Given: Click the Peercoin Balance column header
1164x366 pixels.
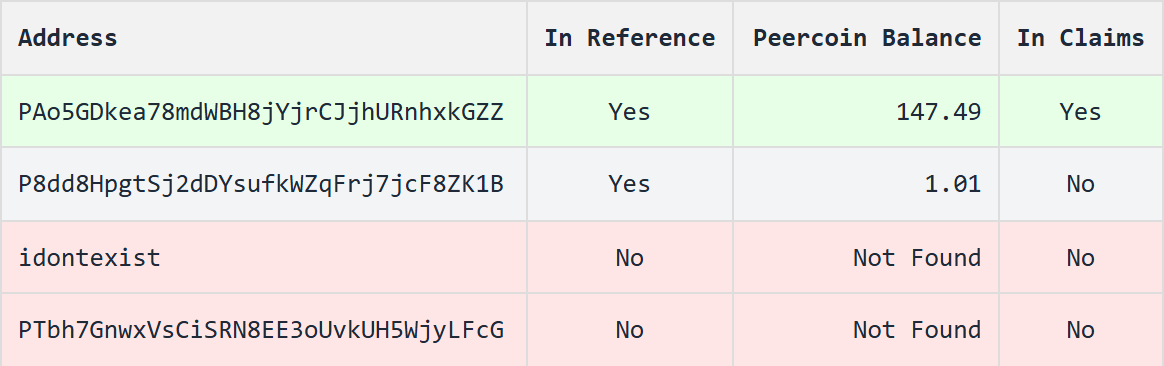Looking at the screenshot, I should coord(867,38).
